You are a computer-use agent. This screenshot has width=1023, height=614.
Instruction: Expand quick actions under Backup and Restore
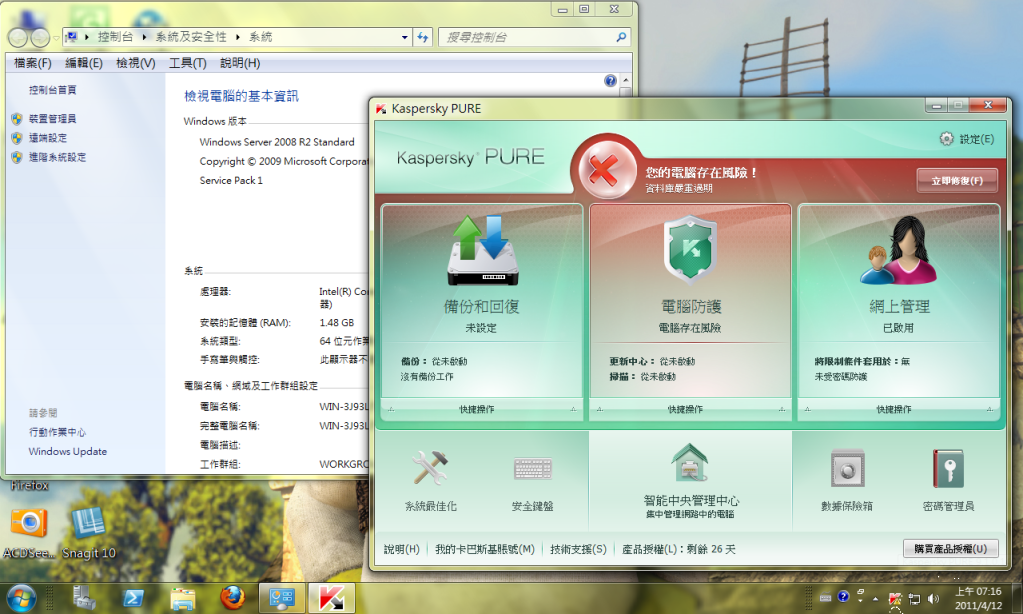[x=482, y=409]
